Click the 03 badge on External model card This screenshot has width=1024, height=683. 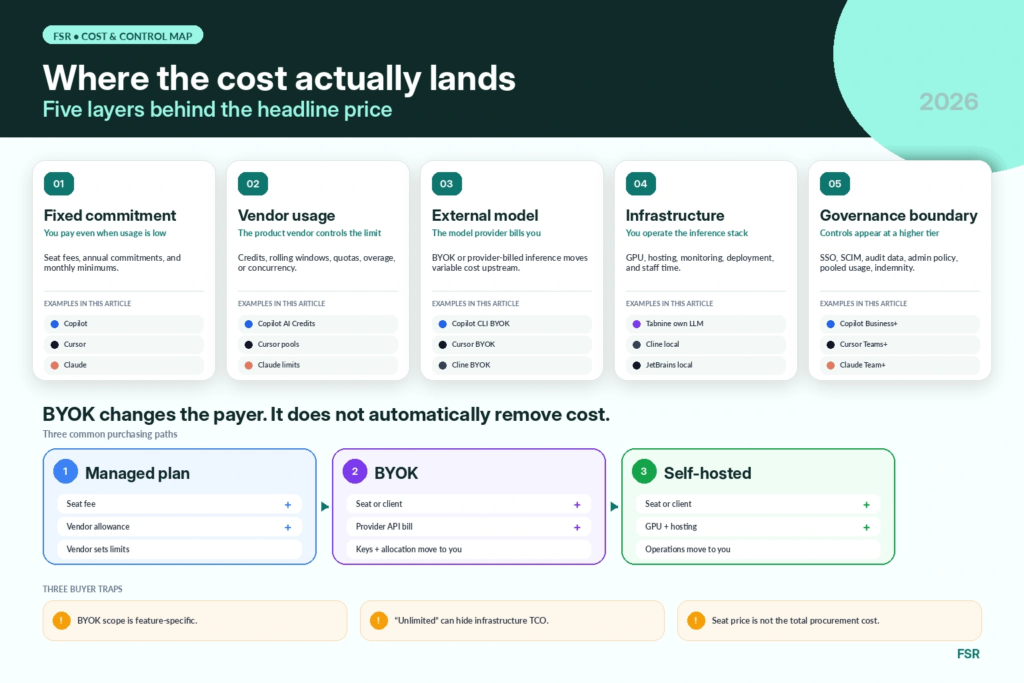pyautogui.click(x=447, y=183)
